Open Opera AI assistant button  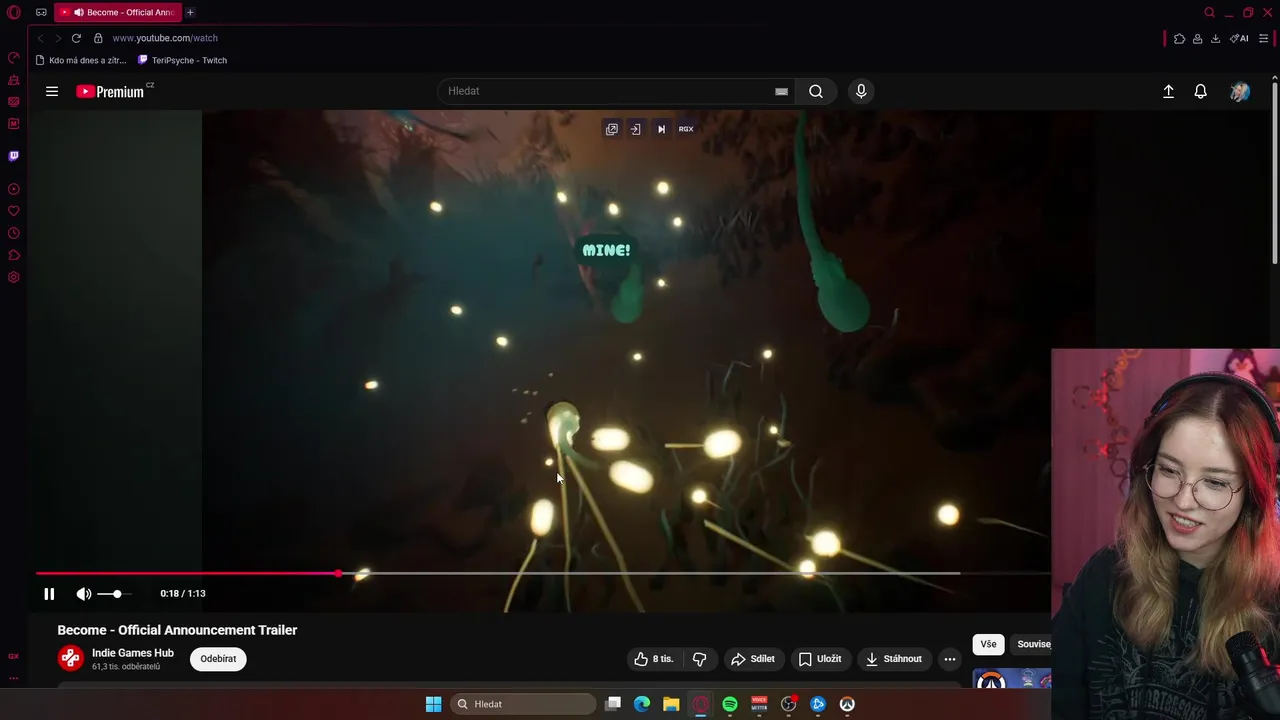(x=1239, y=38)
